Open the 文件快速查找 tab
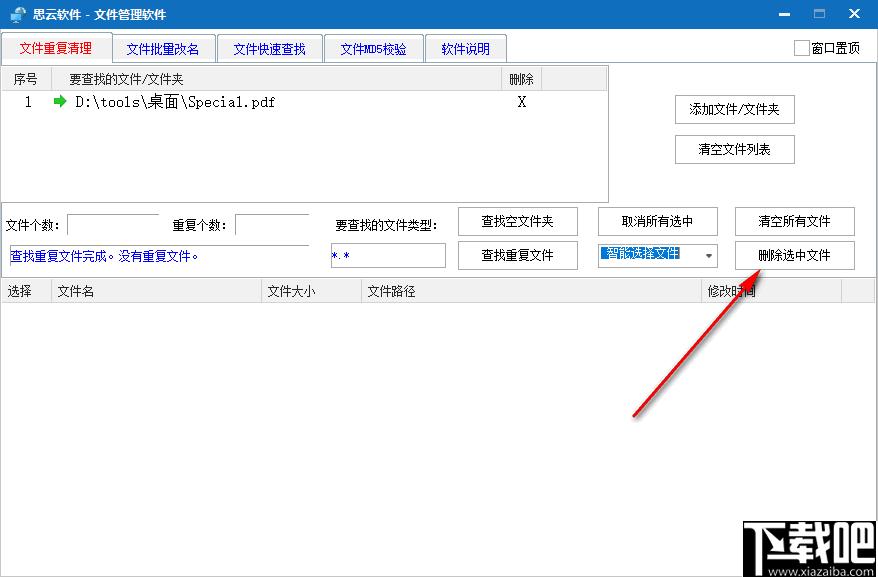The width and height of the screenshot is (878, 577). pos(269,49)
